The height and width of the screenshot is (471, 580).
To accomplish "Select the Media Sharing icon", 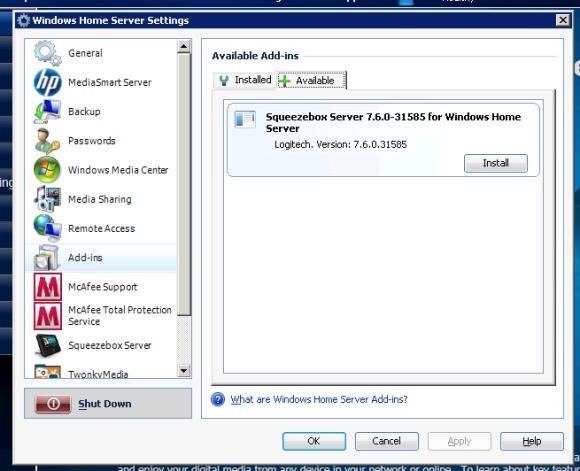I will pos(47,199).
